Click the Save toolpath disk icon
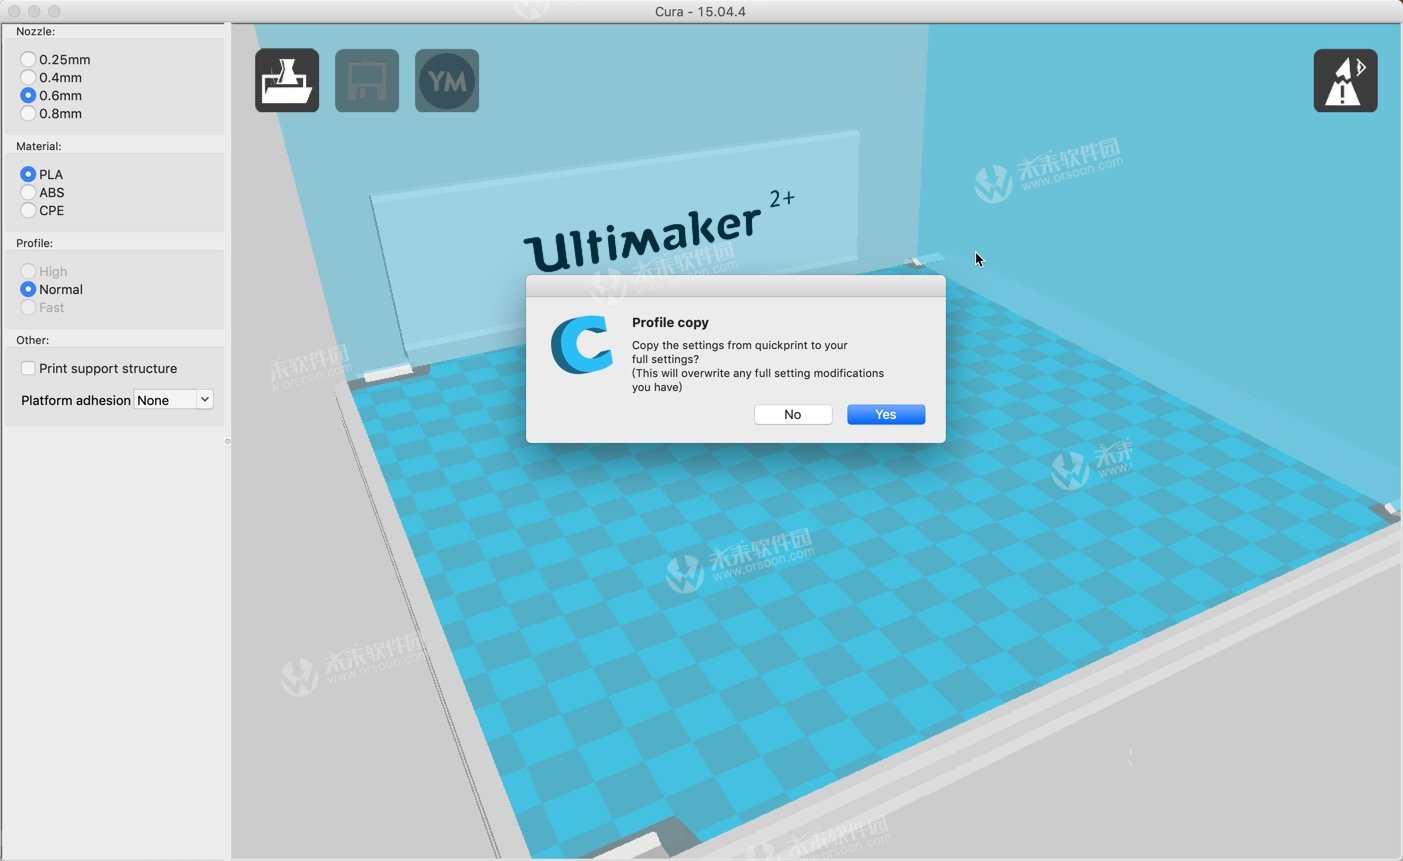The height and width of the screenshot is (861, 1403). tap(367, 80)
